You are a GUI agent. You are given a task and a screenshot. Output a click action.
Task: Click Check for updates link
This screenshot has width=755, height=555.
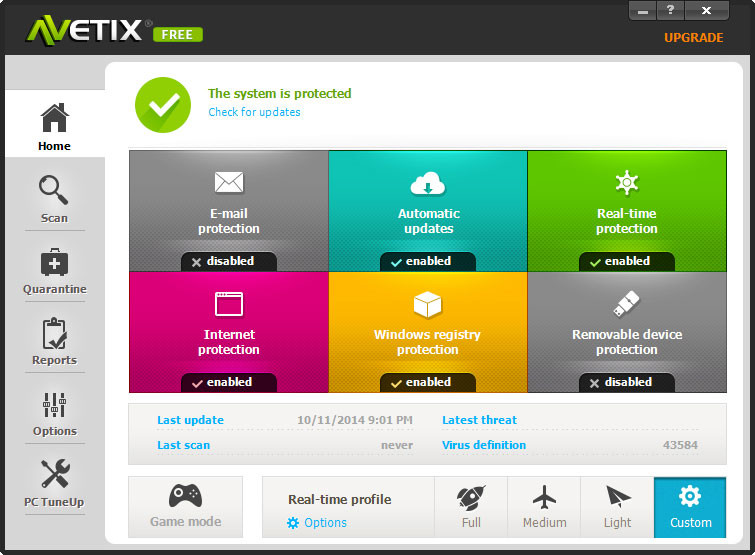point(254,112)
